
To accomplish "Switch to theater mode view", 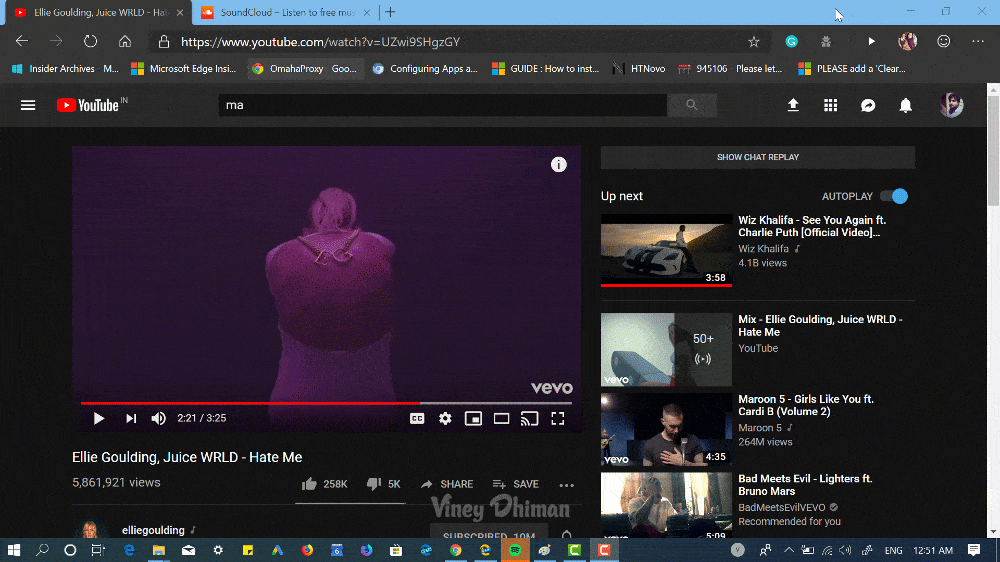I will [501, 418].
